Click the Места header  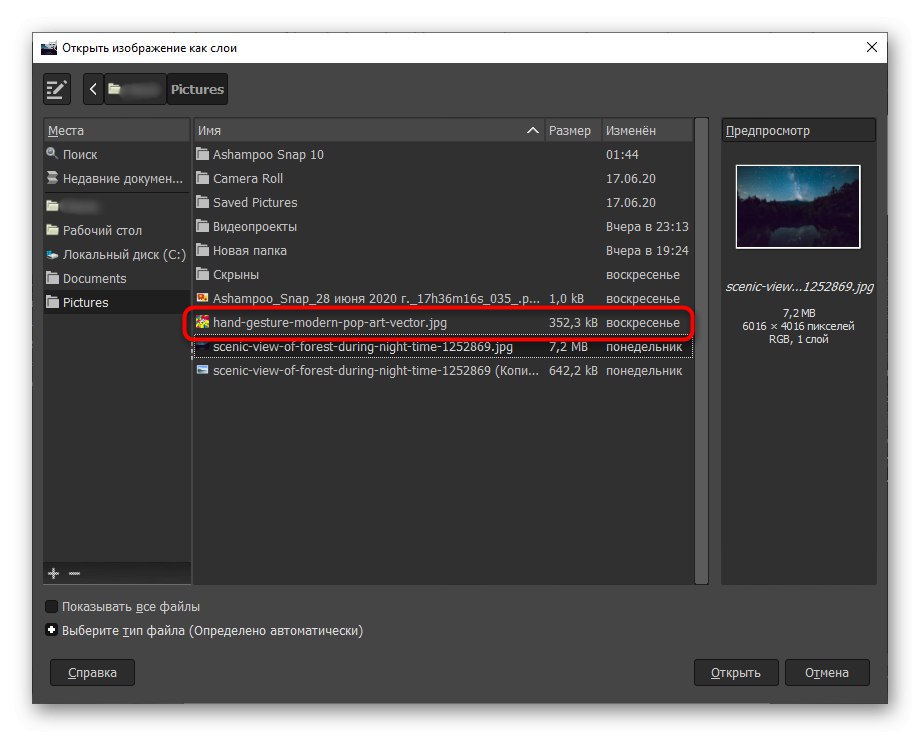(117, 130)
